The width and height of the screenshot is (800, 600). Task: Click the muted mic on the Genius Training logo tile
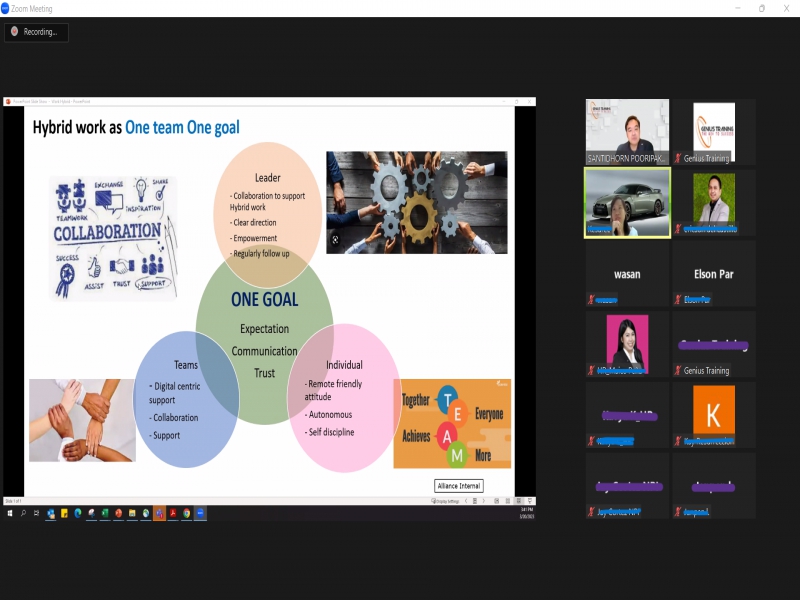[678, 158]
